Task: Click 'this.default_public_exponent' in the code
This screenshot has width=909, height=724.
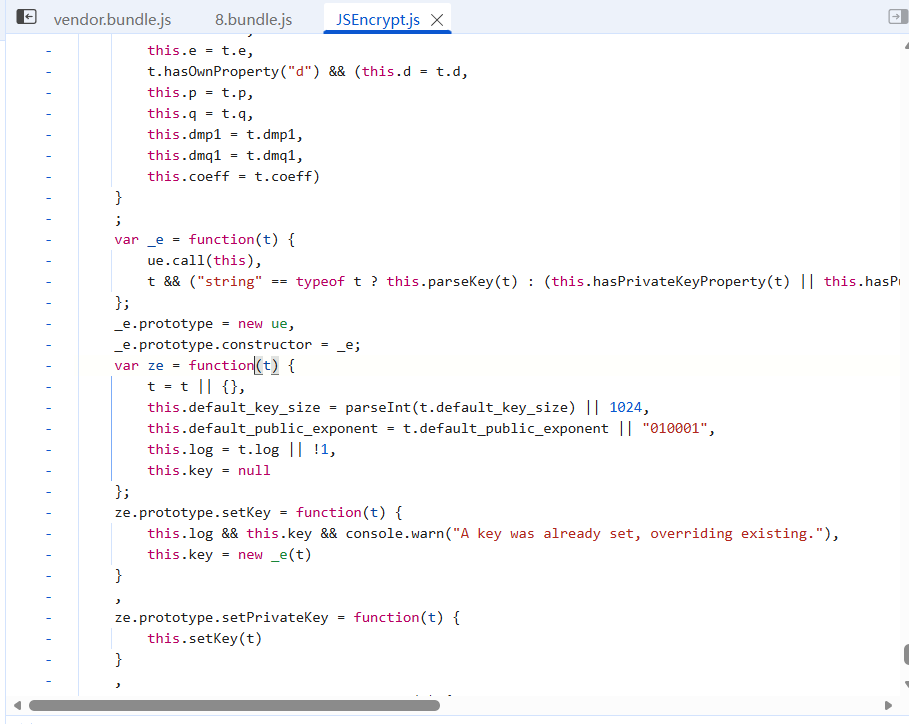Action: click(263, 428)
